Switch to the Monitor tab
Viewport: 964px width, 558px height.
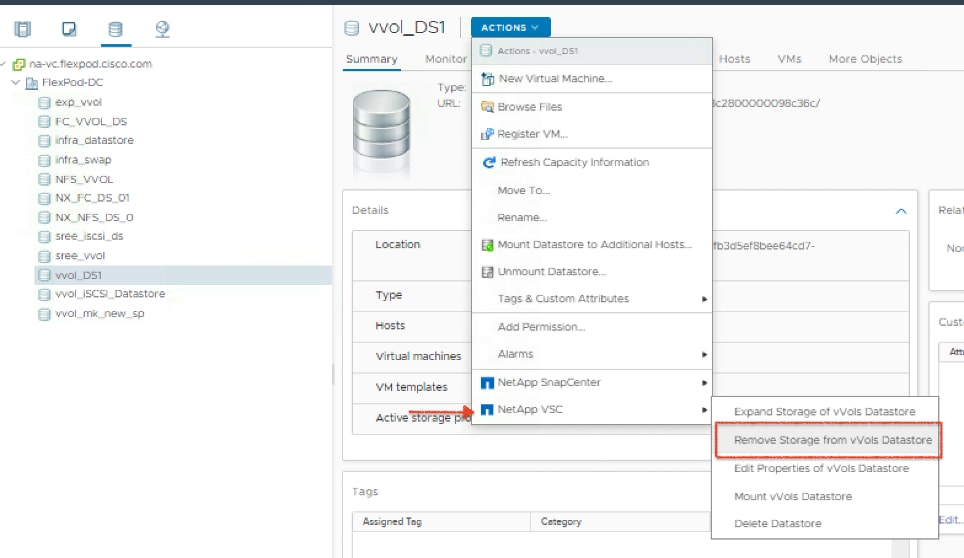click(446, 59)
